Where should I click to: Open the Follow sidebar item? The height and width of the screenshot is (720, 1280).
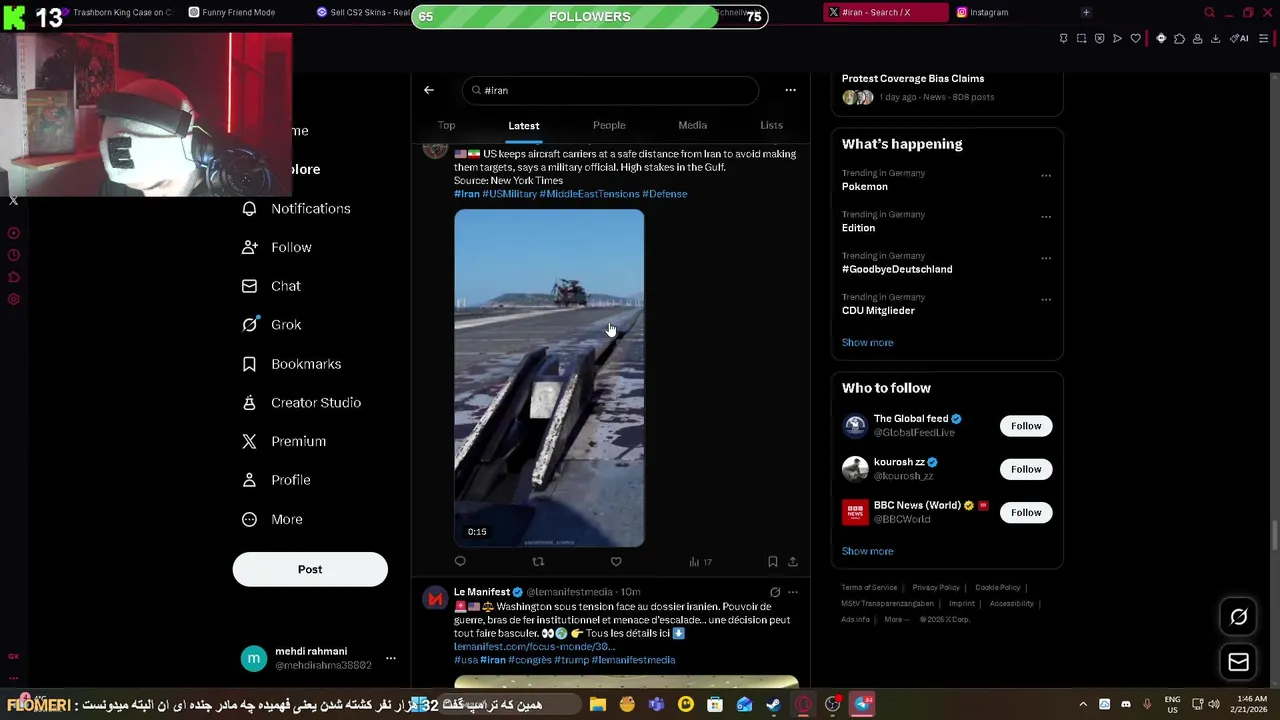click(277, 247)
